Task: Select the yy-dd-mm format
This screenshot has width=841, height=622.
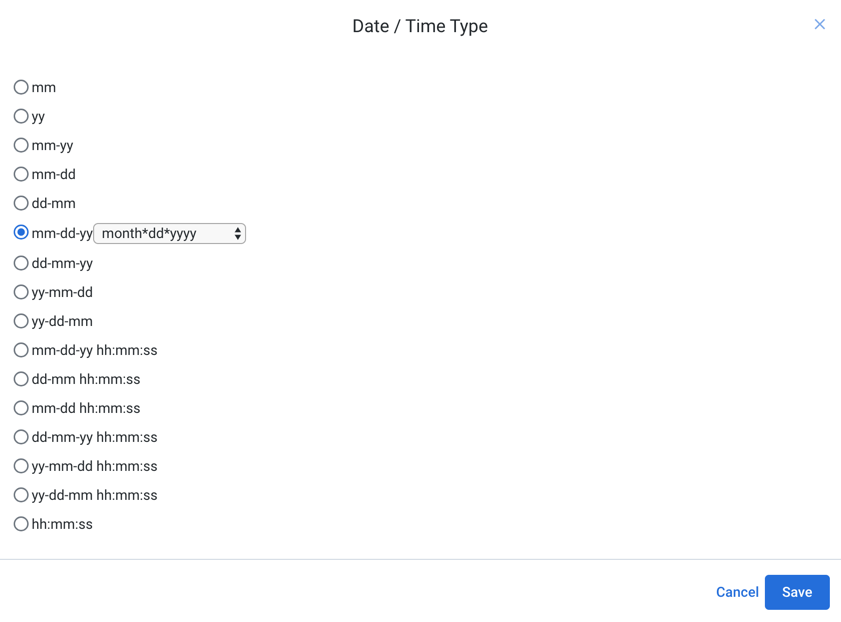Action: pos(21,321)
